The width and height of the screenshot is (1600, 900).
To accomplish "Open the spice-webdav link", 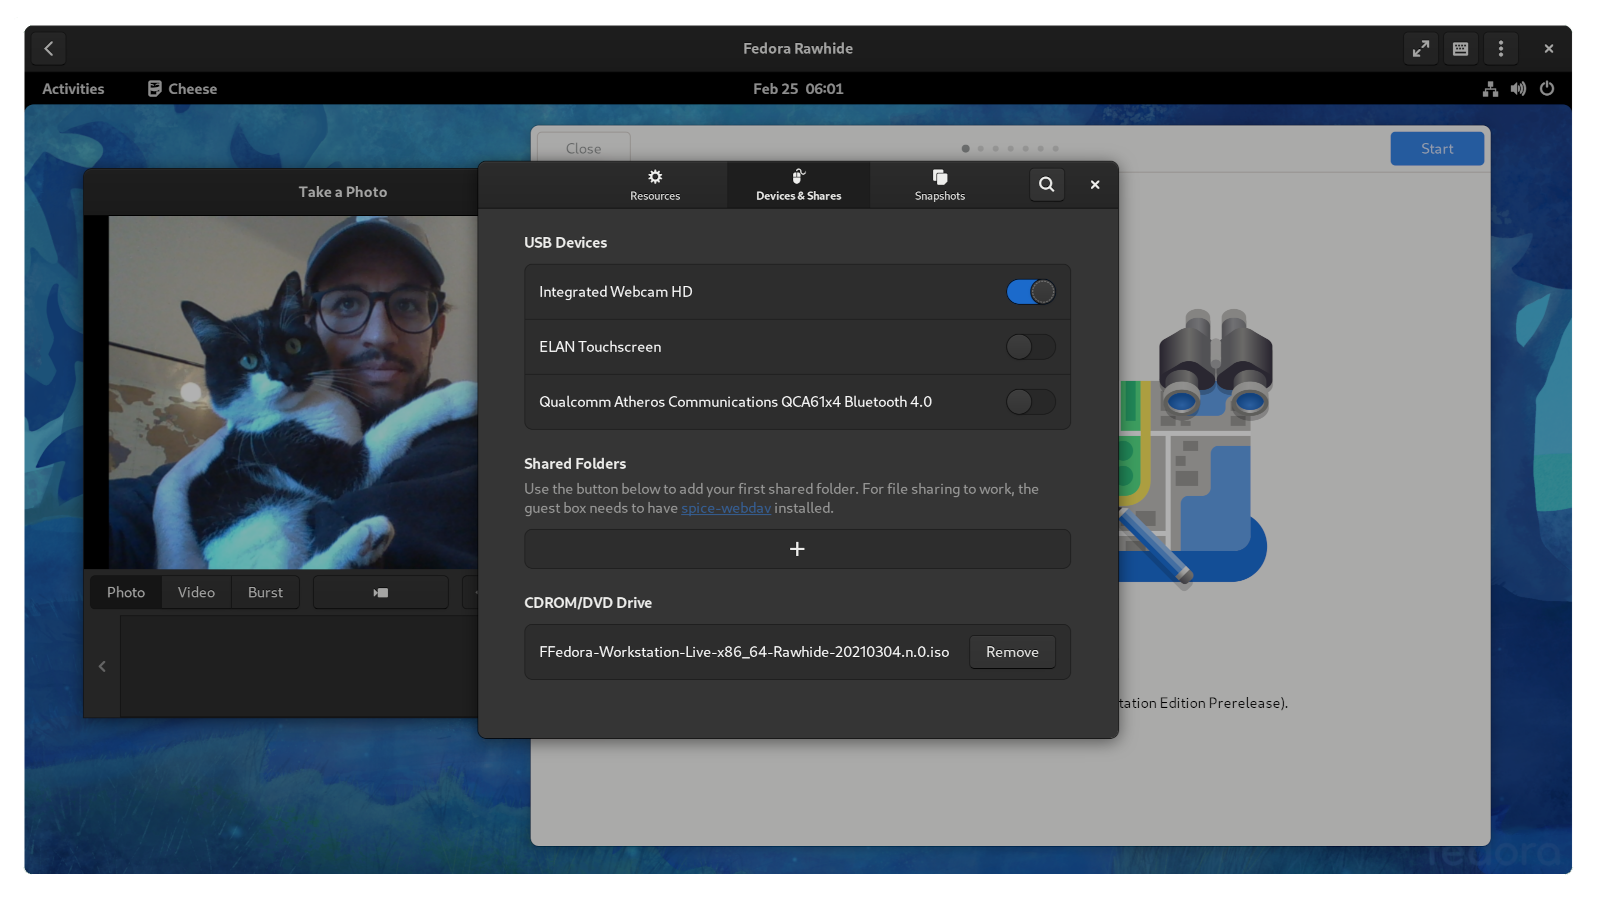I will coord(726,508).
